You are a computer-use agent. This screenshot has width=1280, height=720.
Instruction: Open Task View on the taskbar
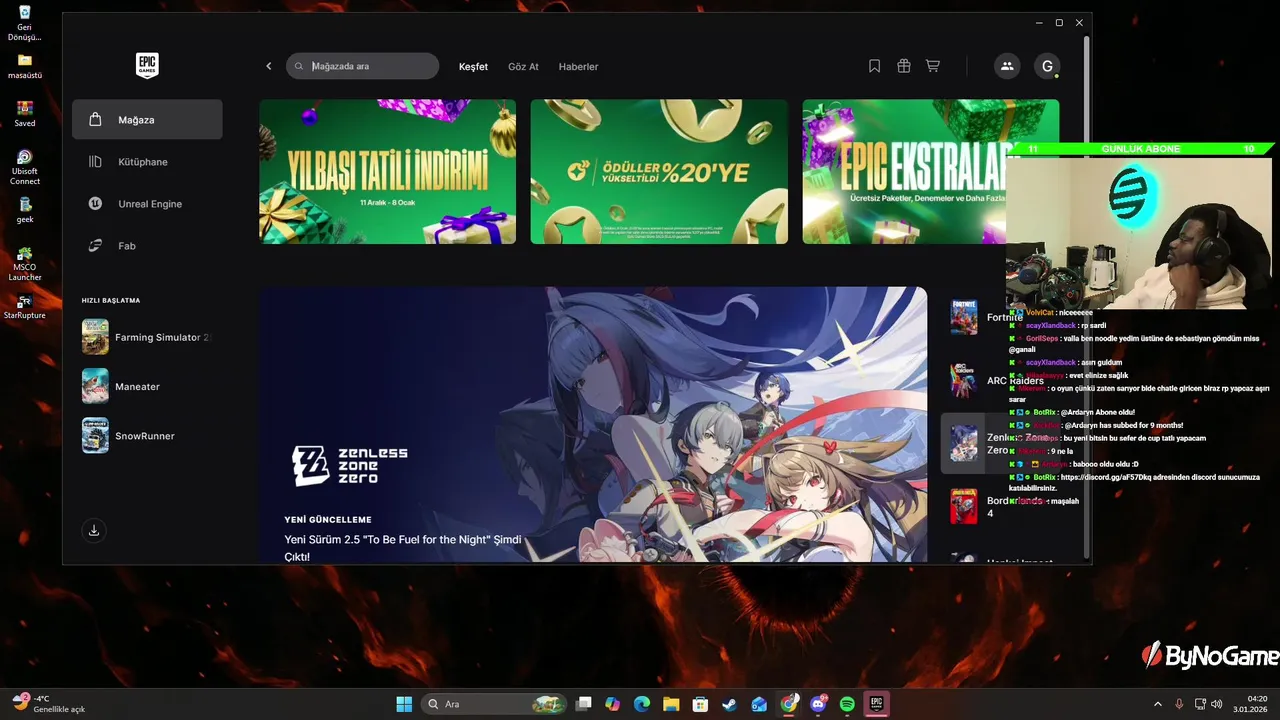click(584, 704)
